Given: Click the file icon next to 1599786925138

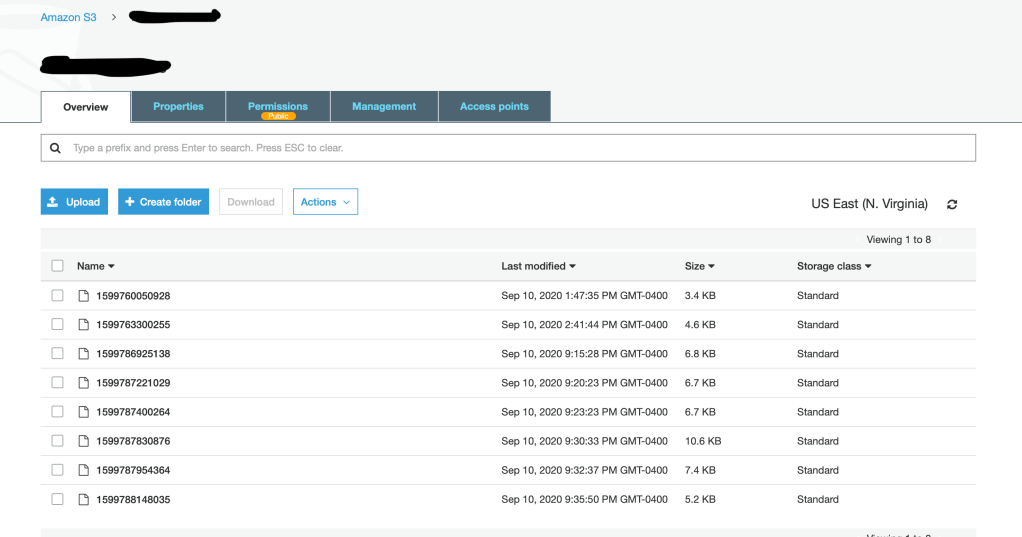Looking at the screenshot, I should [x=83, y=354].
